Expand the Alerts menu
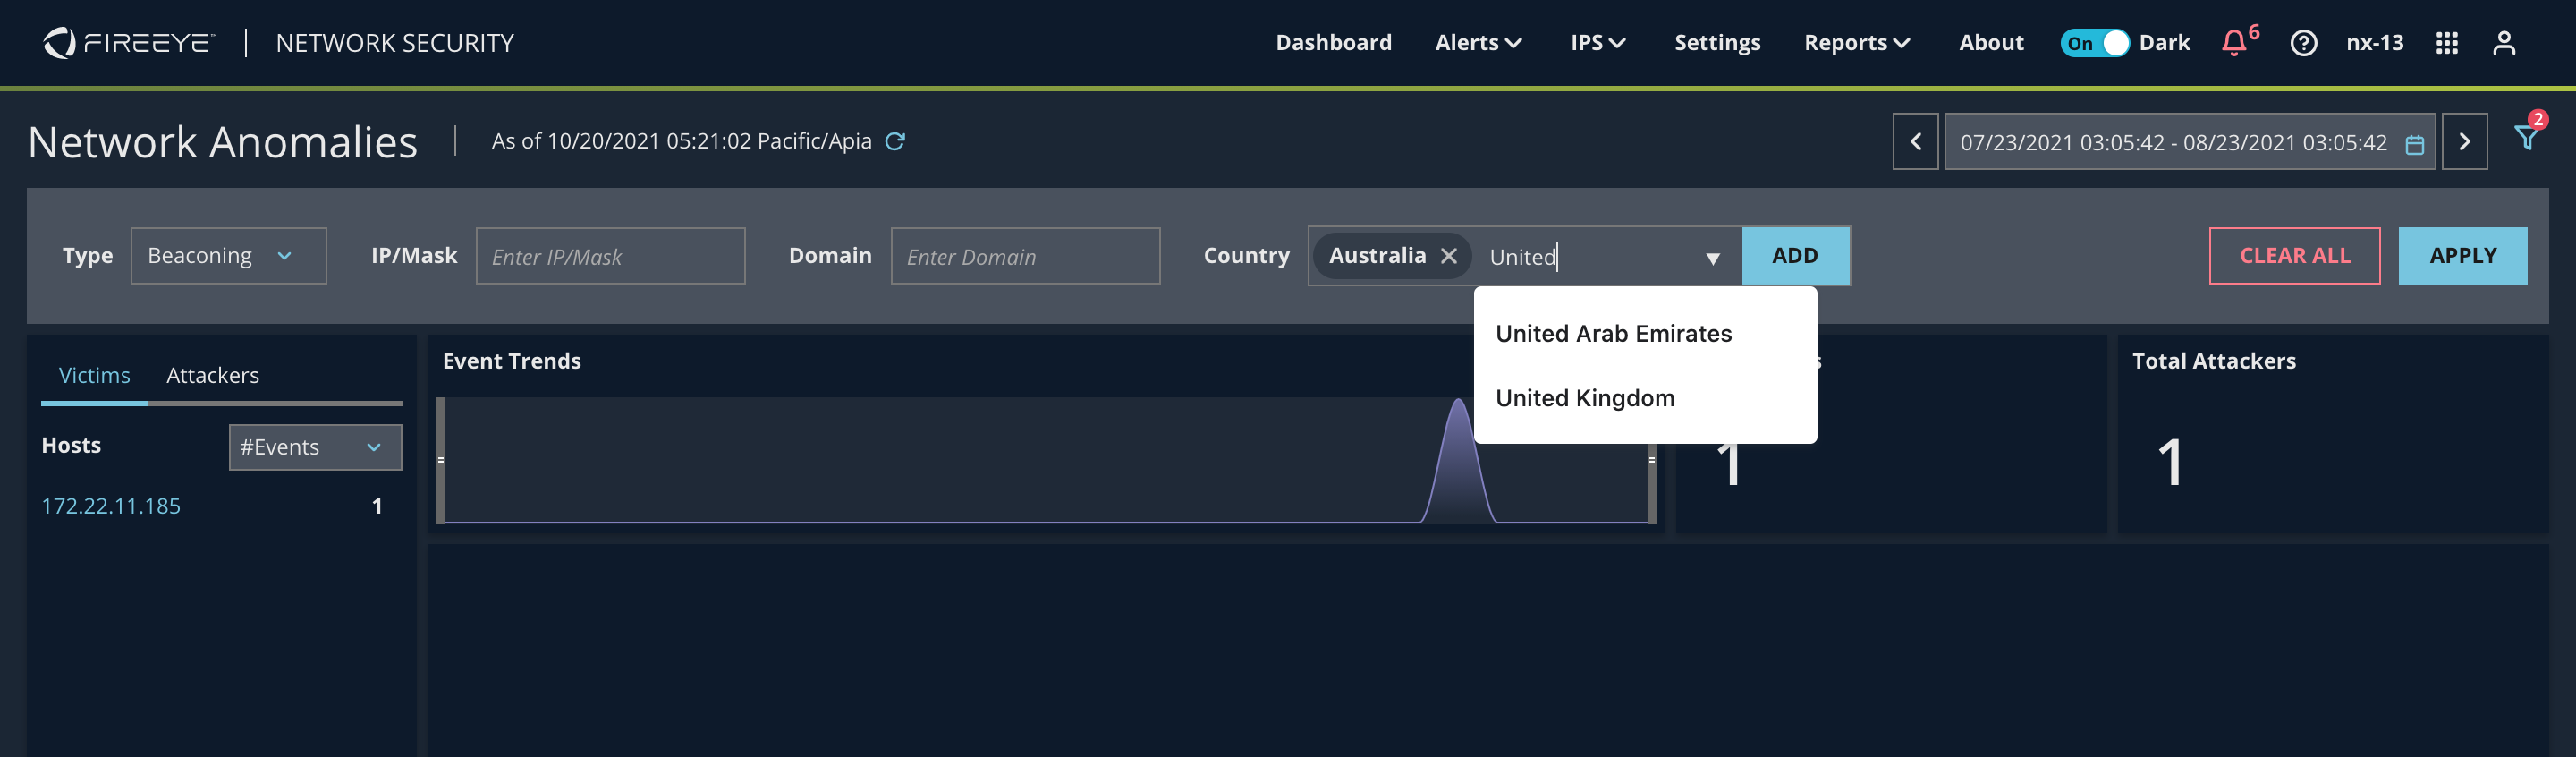Screen dimensions: 2576x757 click(1478, 43)
